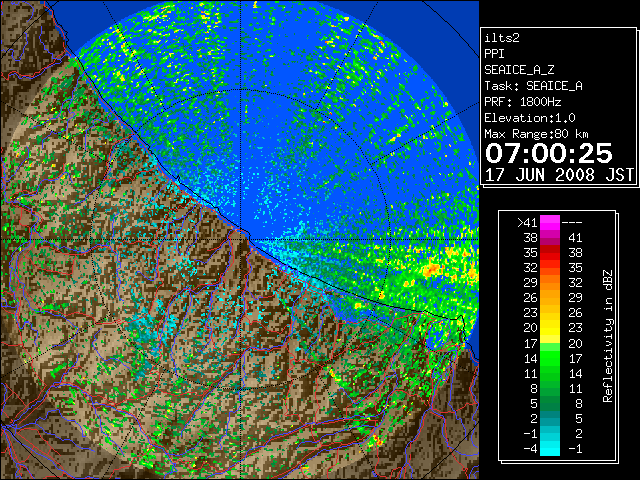The height and width of the screenshot is (480, 640).
Task: Select the "Task: SEAICE_A" line
Action: tap(533, 86)
